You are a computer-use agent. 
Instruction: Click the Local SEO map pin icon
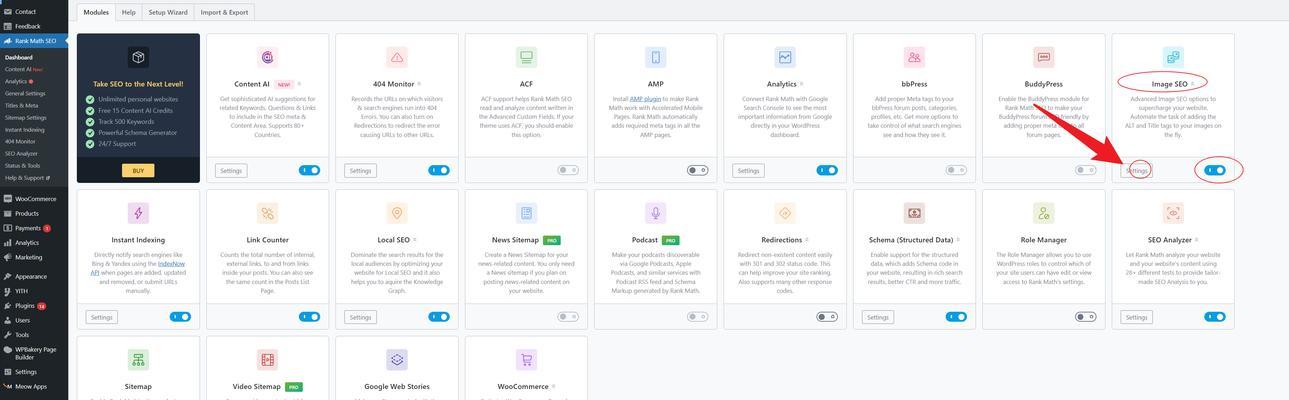pos(397,213)
